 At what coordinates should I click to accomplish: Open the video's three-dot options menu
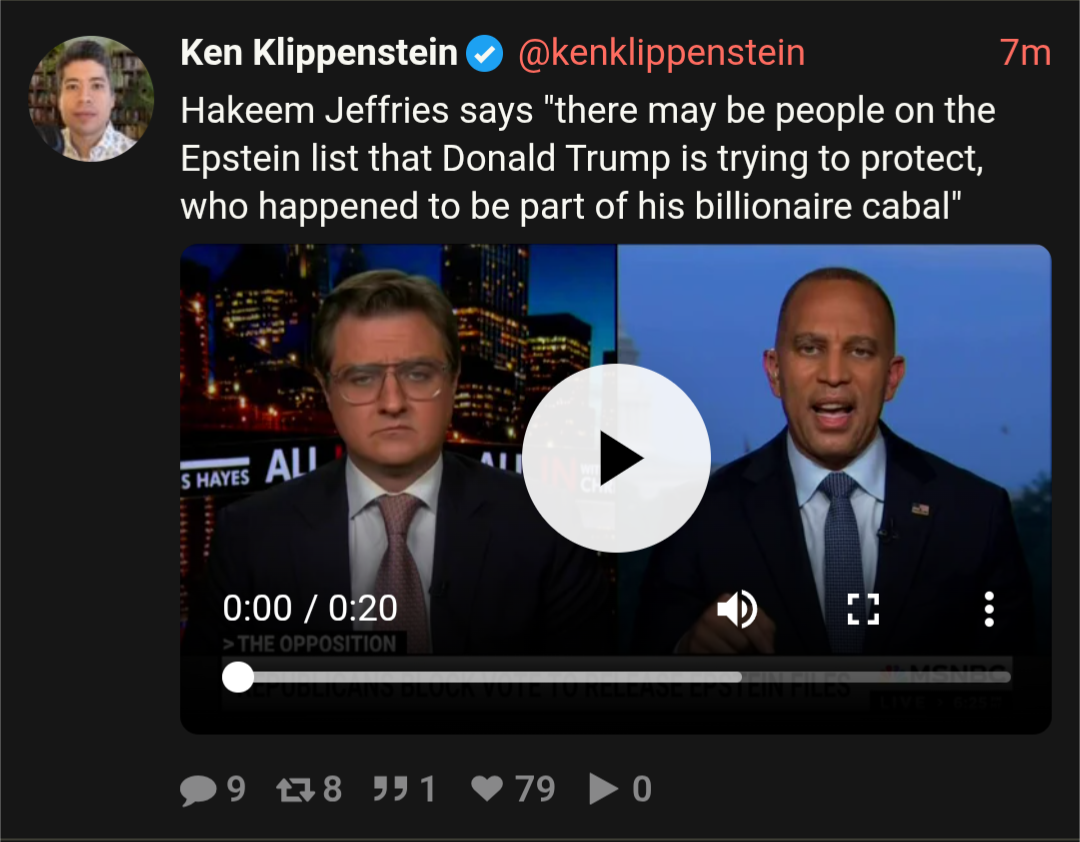click(x=989, y=609)
